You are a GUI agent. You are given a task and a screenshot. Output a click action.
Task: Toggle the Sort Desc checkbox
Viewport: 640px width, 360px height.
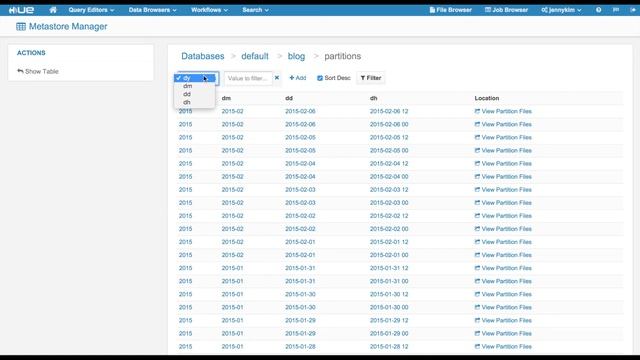pyautogui.click(x=320, y=78)
